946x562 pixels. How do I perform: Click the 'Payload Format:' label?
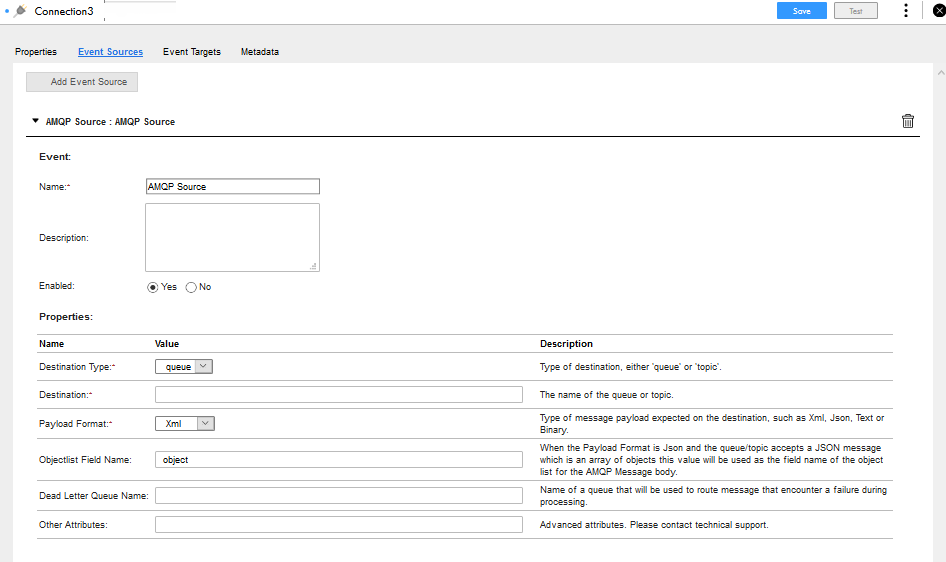pyautogui.click(x=75, y=424)
